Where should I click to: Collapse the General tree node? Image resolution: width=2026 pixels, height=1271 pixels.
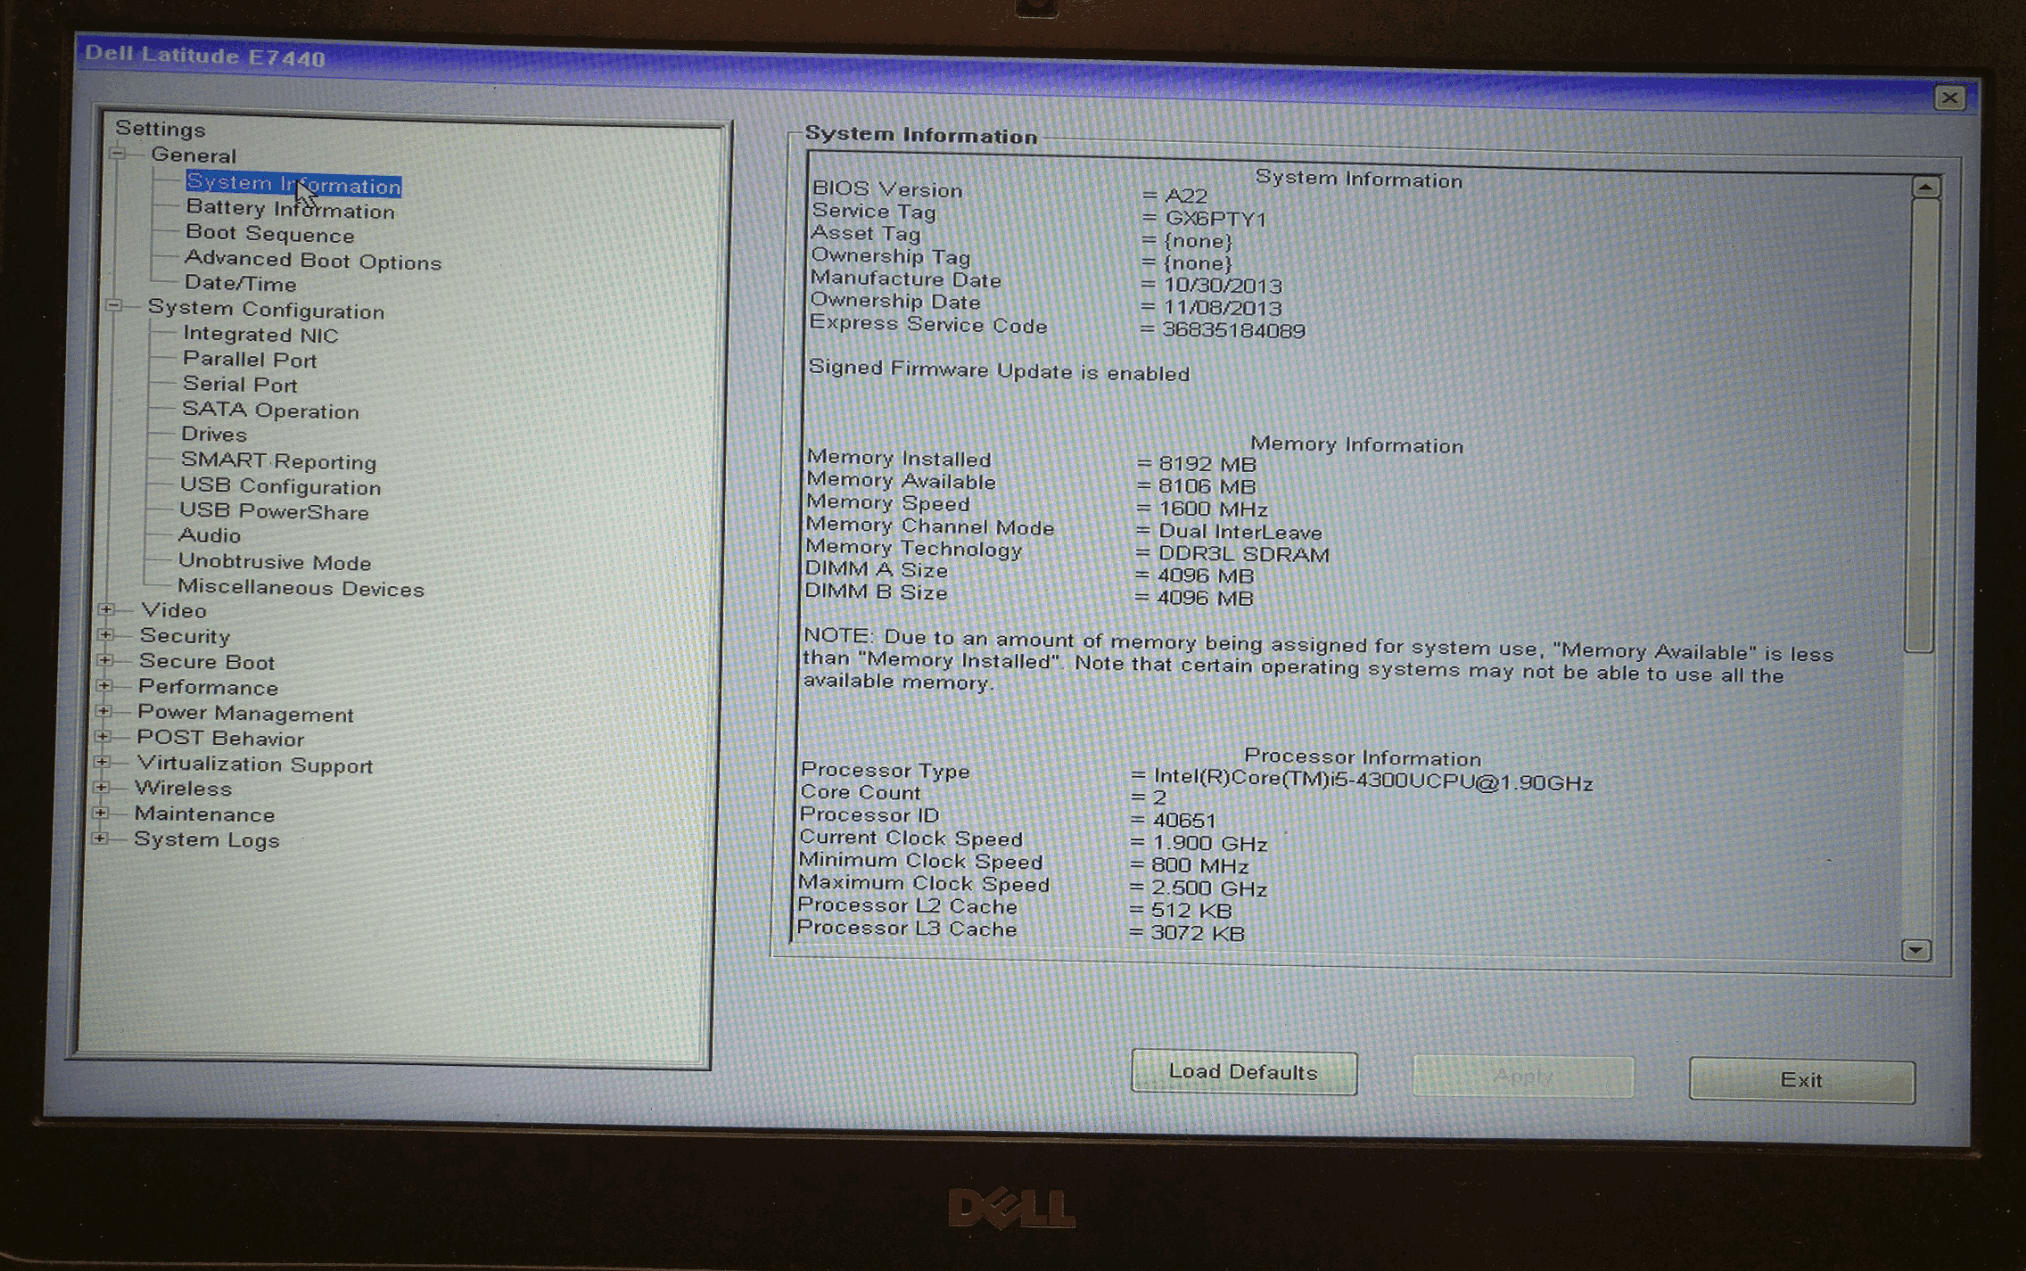point(118,154)
